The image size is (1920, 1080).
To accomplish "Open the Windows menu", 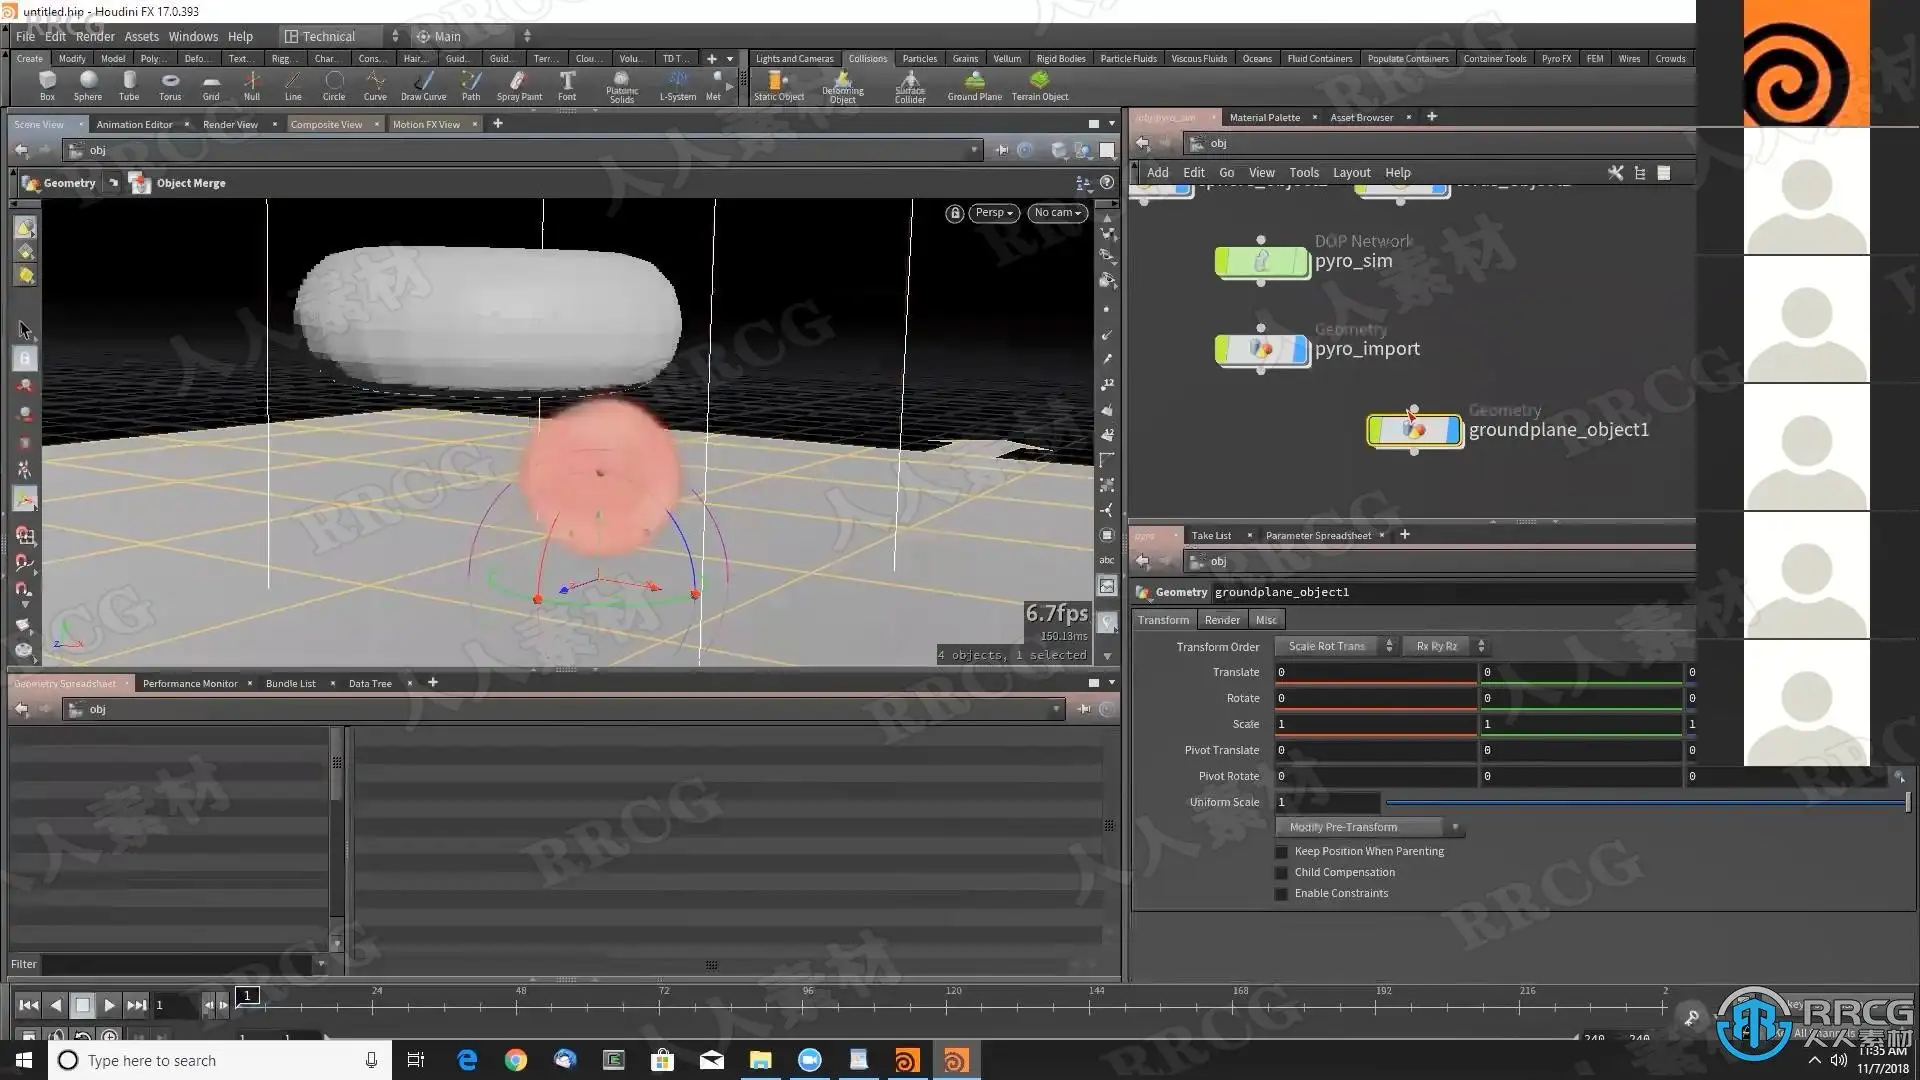I will pos(193,36).
